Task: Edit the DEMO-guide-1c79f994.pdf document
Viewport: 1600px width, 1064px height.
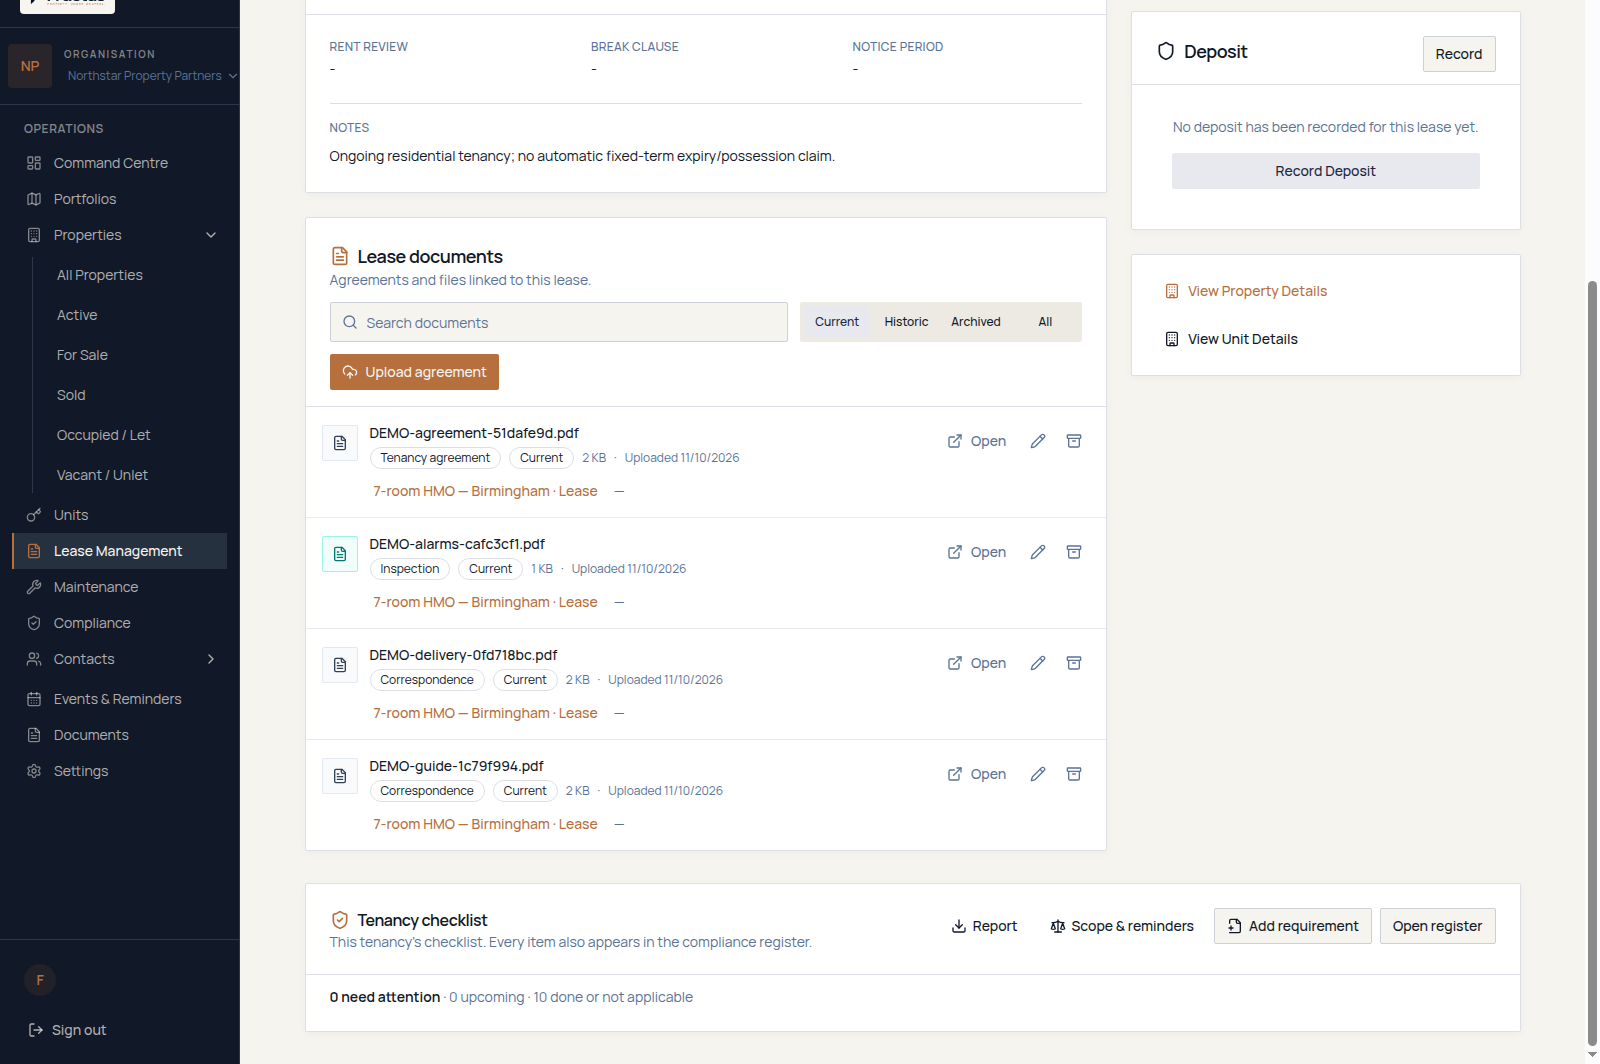Action: pos(1038,774)
